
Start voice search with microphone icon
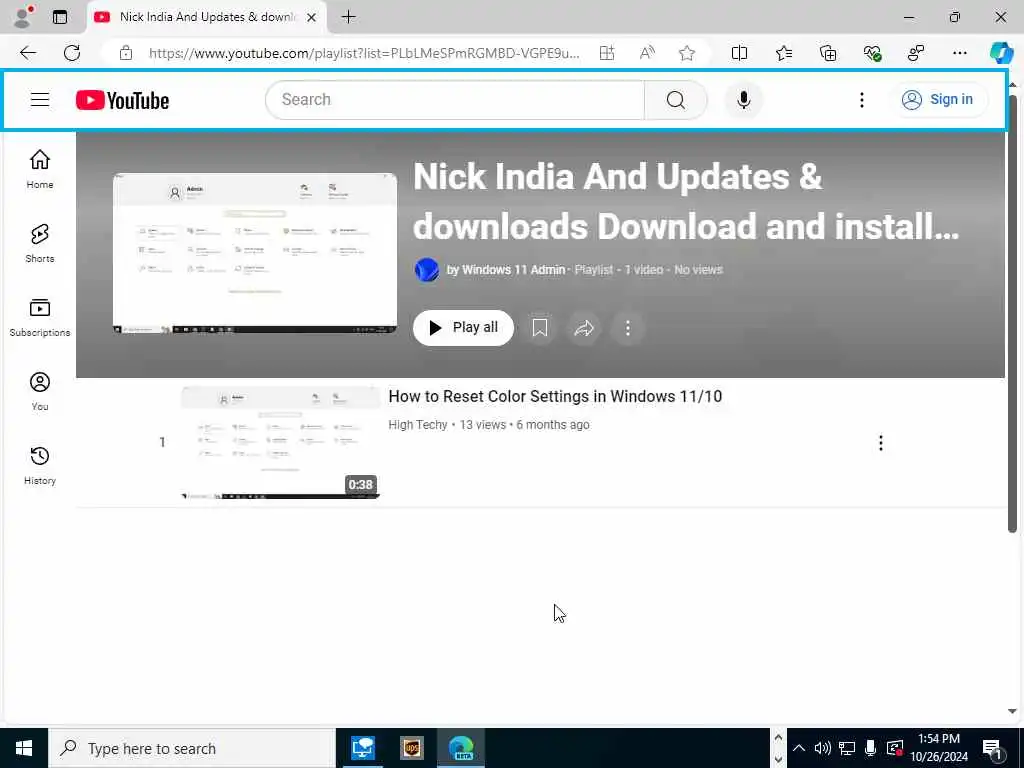click(743, 100)
